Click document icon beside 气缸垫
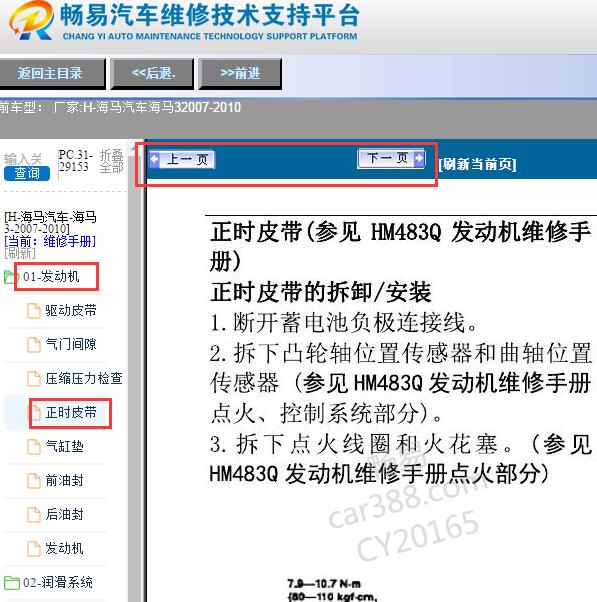The width and height of the screenshot is (597, 602). (x=34, y=447)
